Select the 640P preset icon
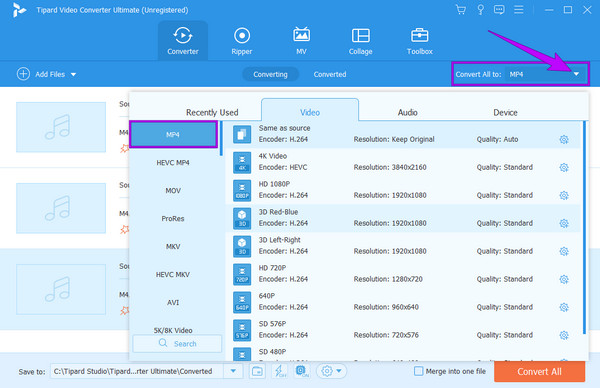Screen dimensions: 600x388 (242, 302)
